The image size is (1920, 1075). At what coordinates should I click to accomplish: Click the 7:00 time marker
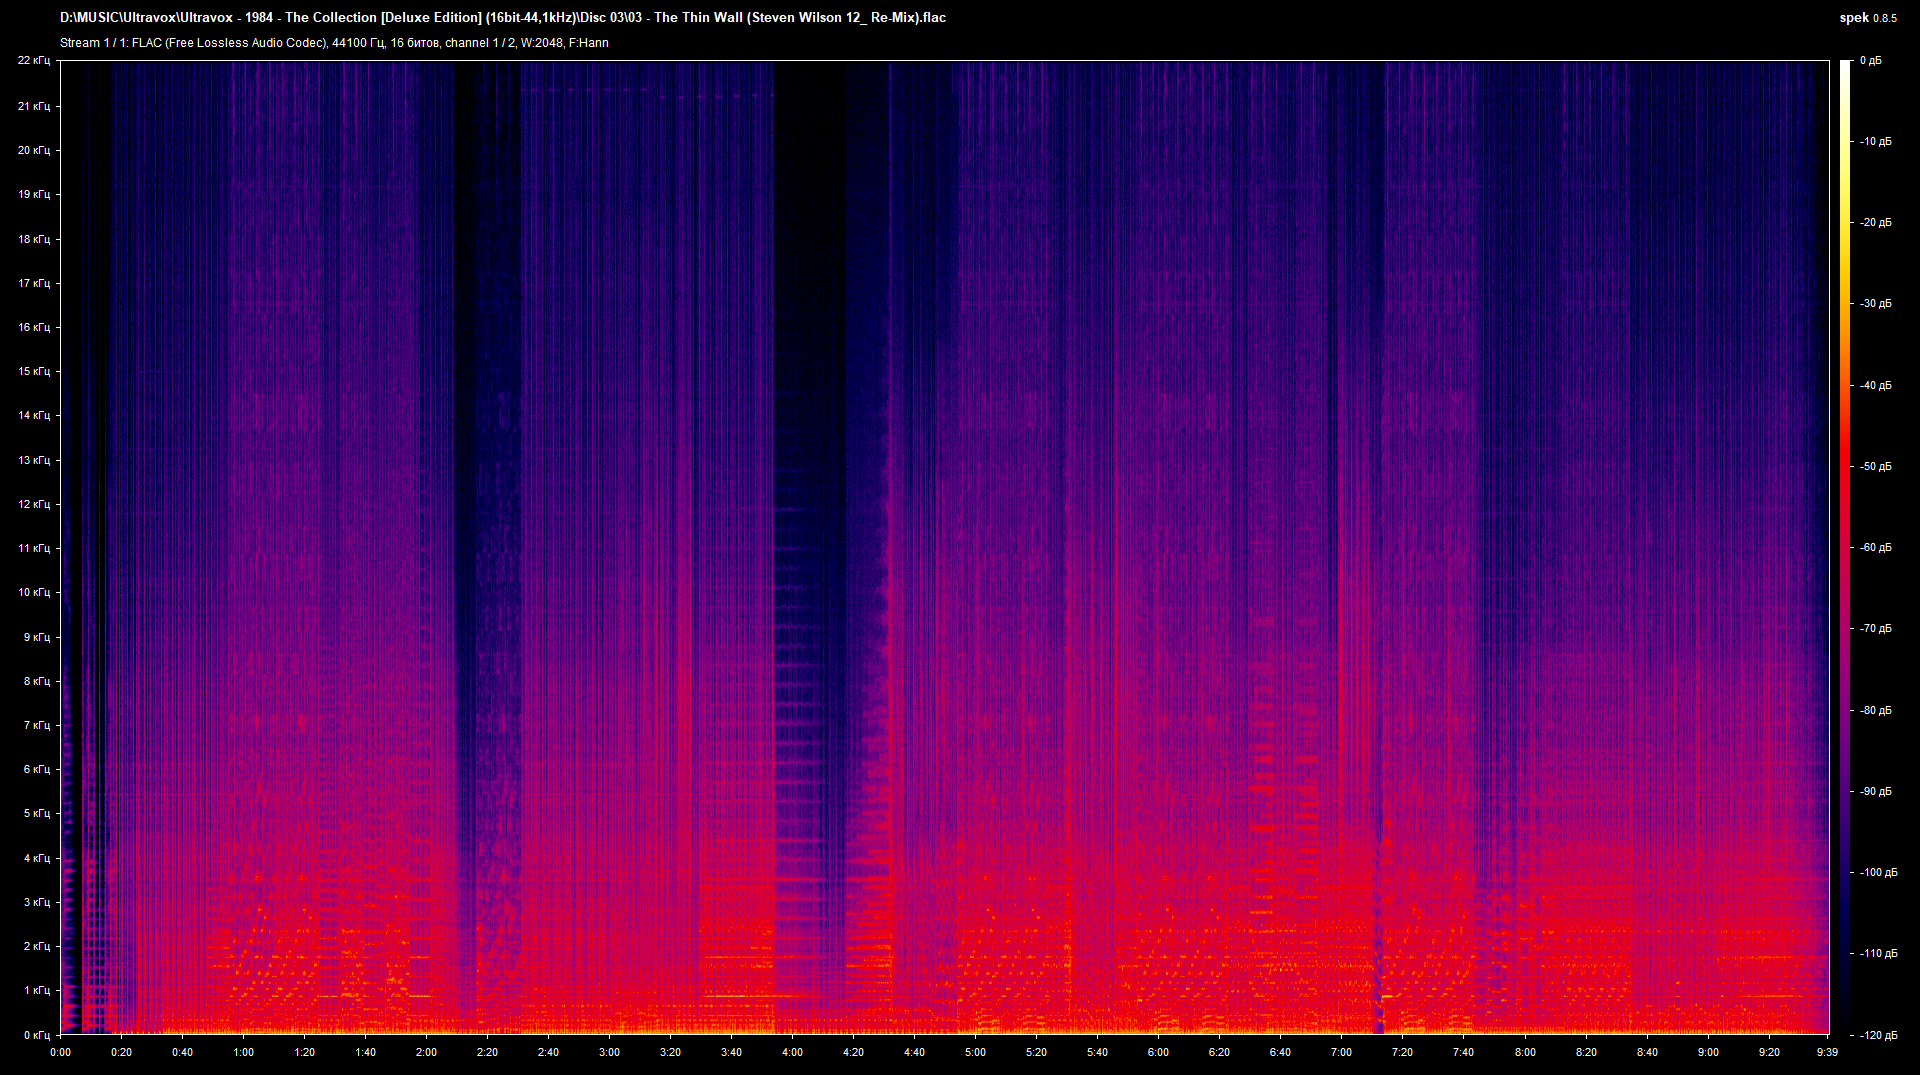pos(1341,1052)
